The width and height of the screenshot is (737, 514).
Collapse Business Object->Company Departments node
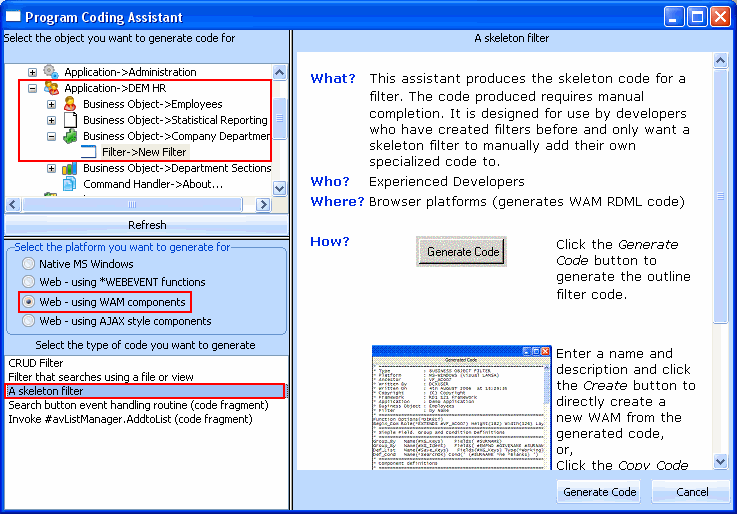click(51, 136)
